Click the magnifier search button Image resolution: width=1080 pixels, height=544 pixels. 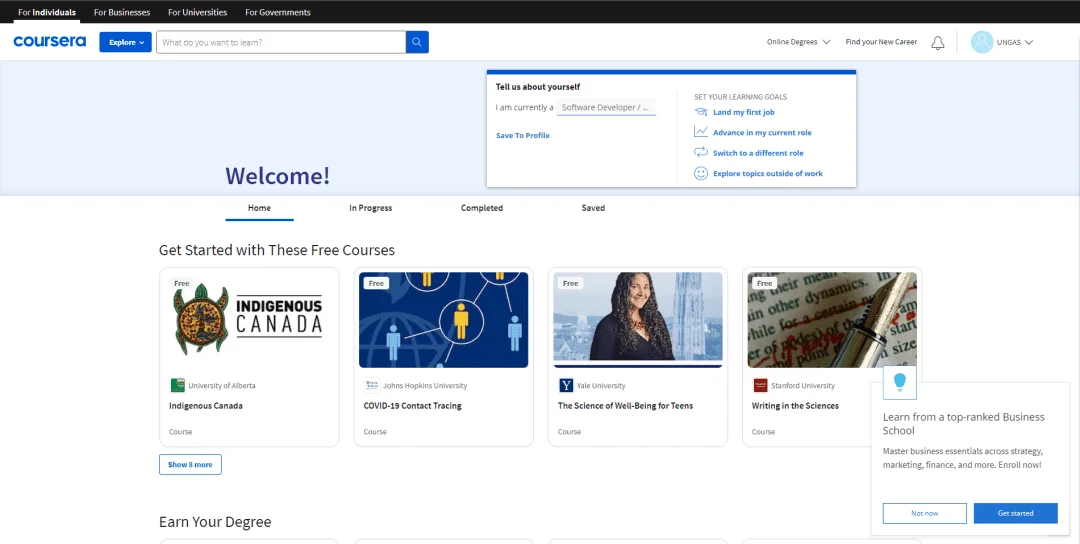pos(417,42)
